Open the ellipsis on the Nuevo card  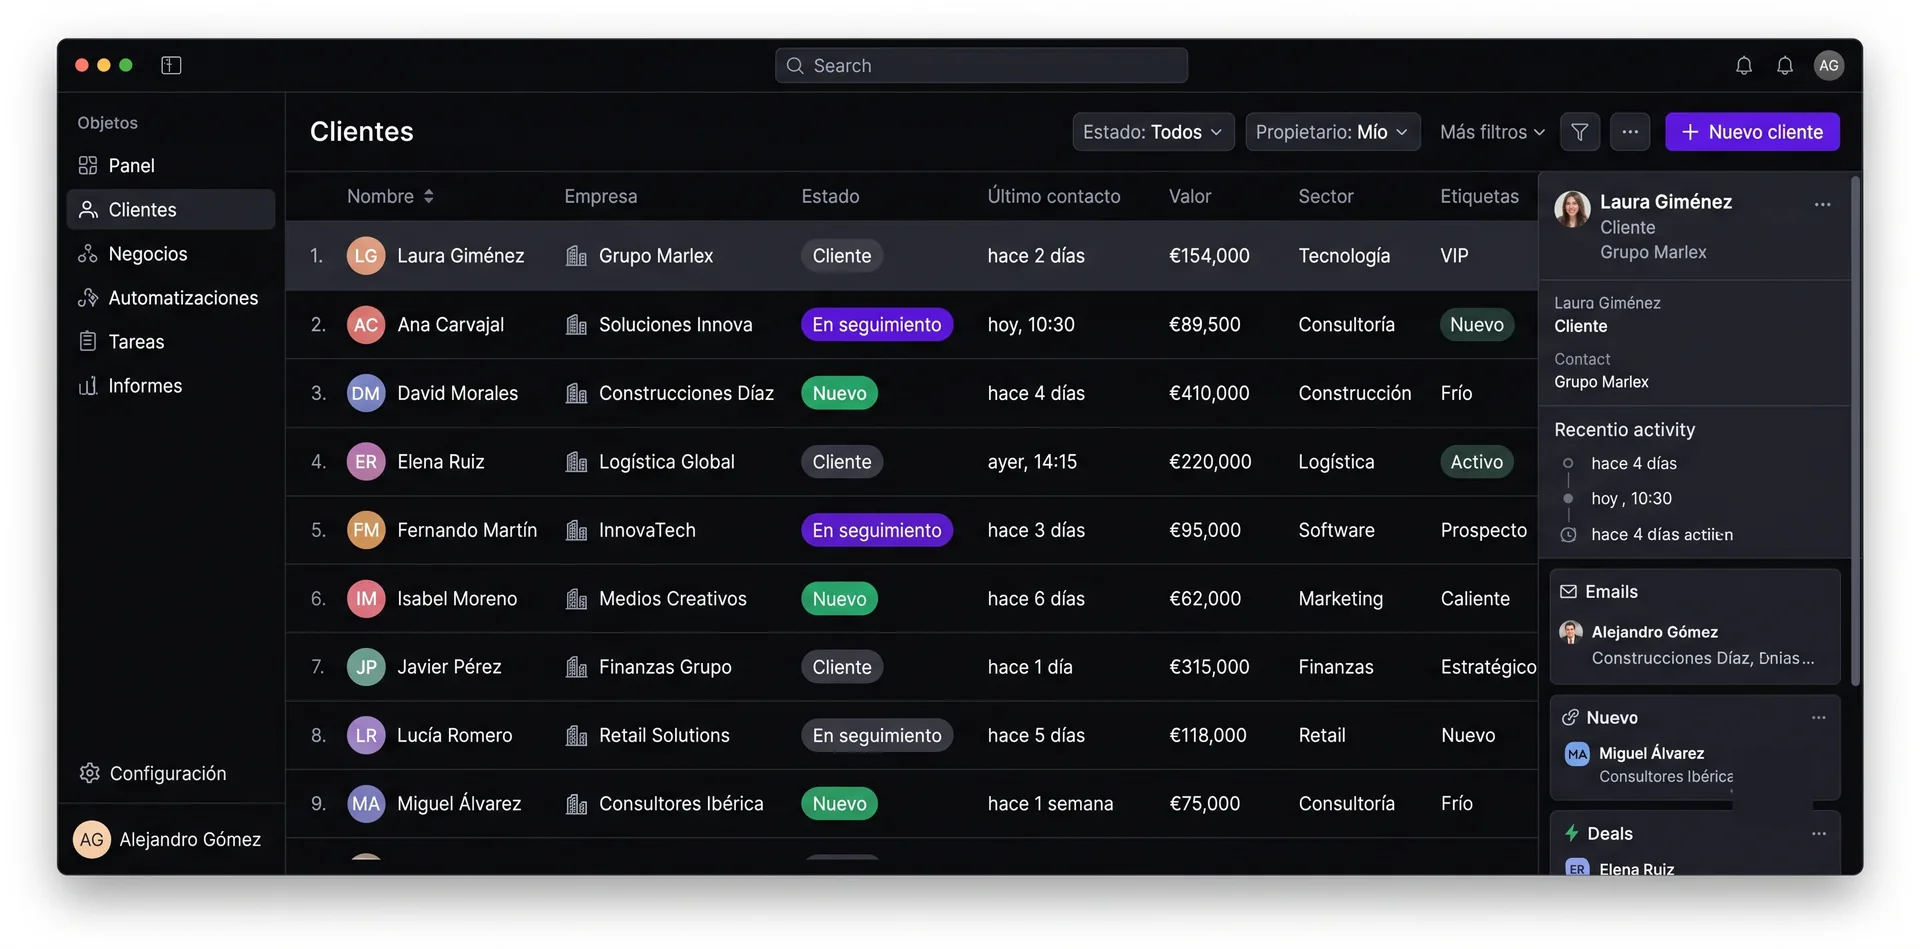pos(1818,717)
